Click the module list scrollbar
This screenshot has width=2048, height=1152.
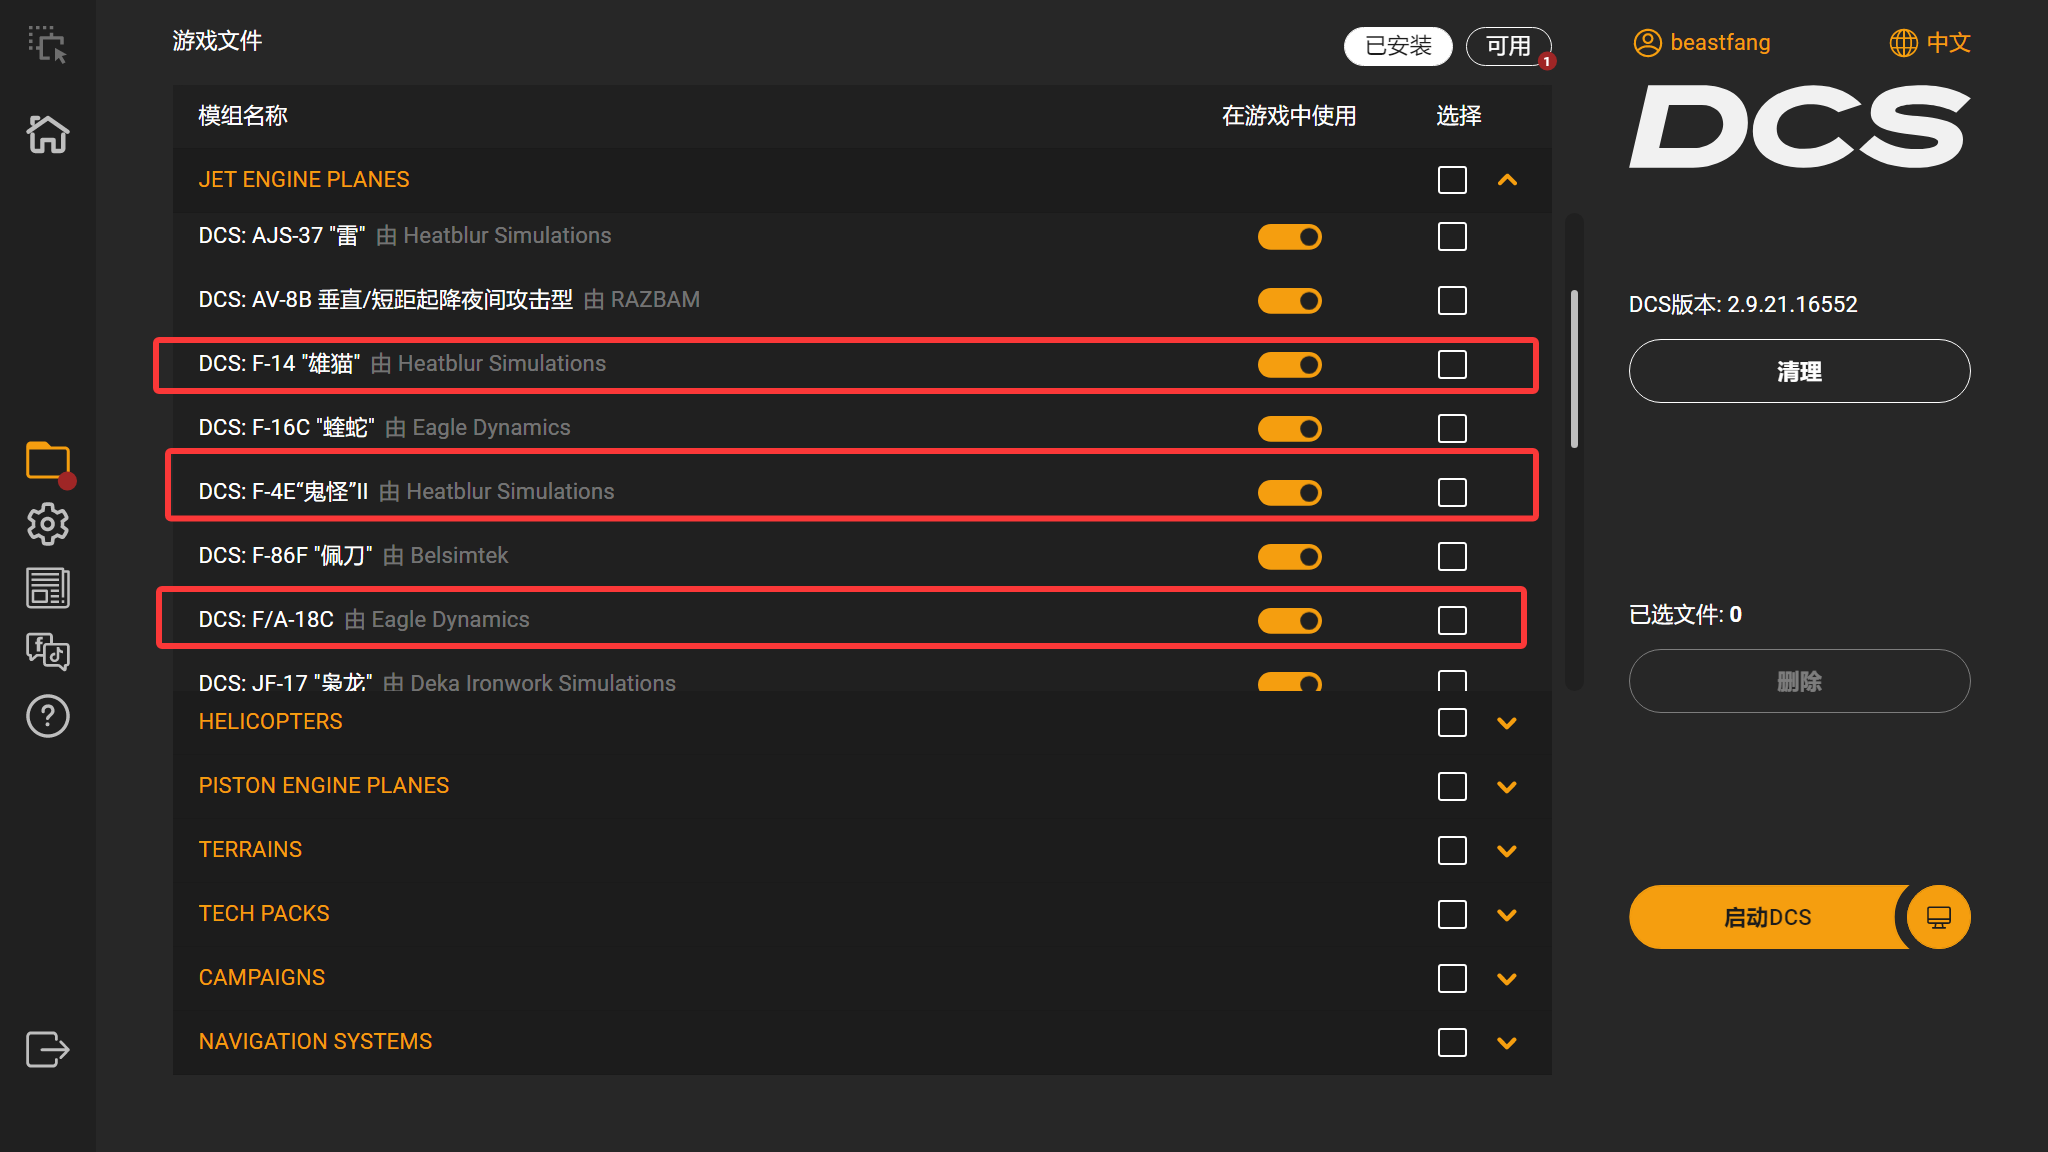tap(1574, 370)
